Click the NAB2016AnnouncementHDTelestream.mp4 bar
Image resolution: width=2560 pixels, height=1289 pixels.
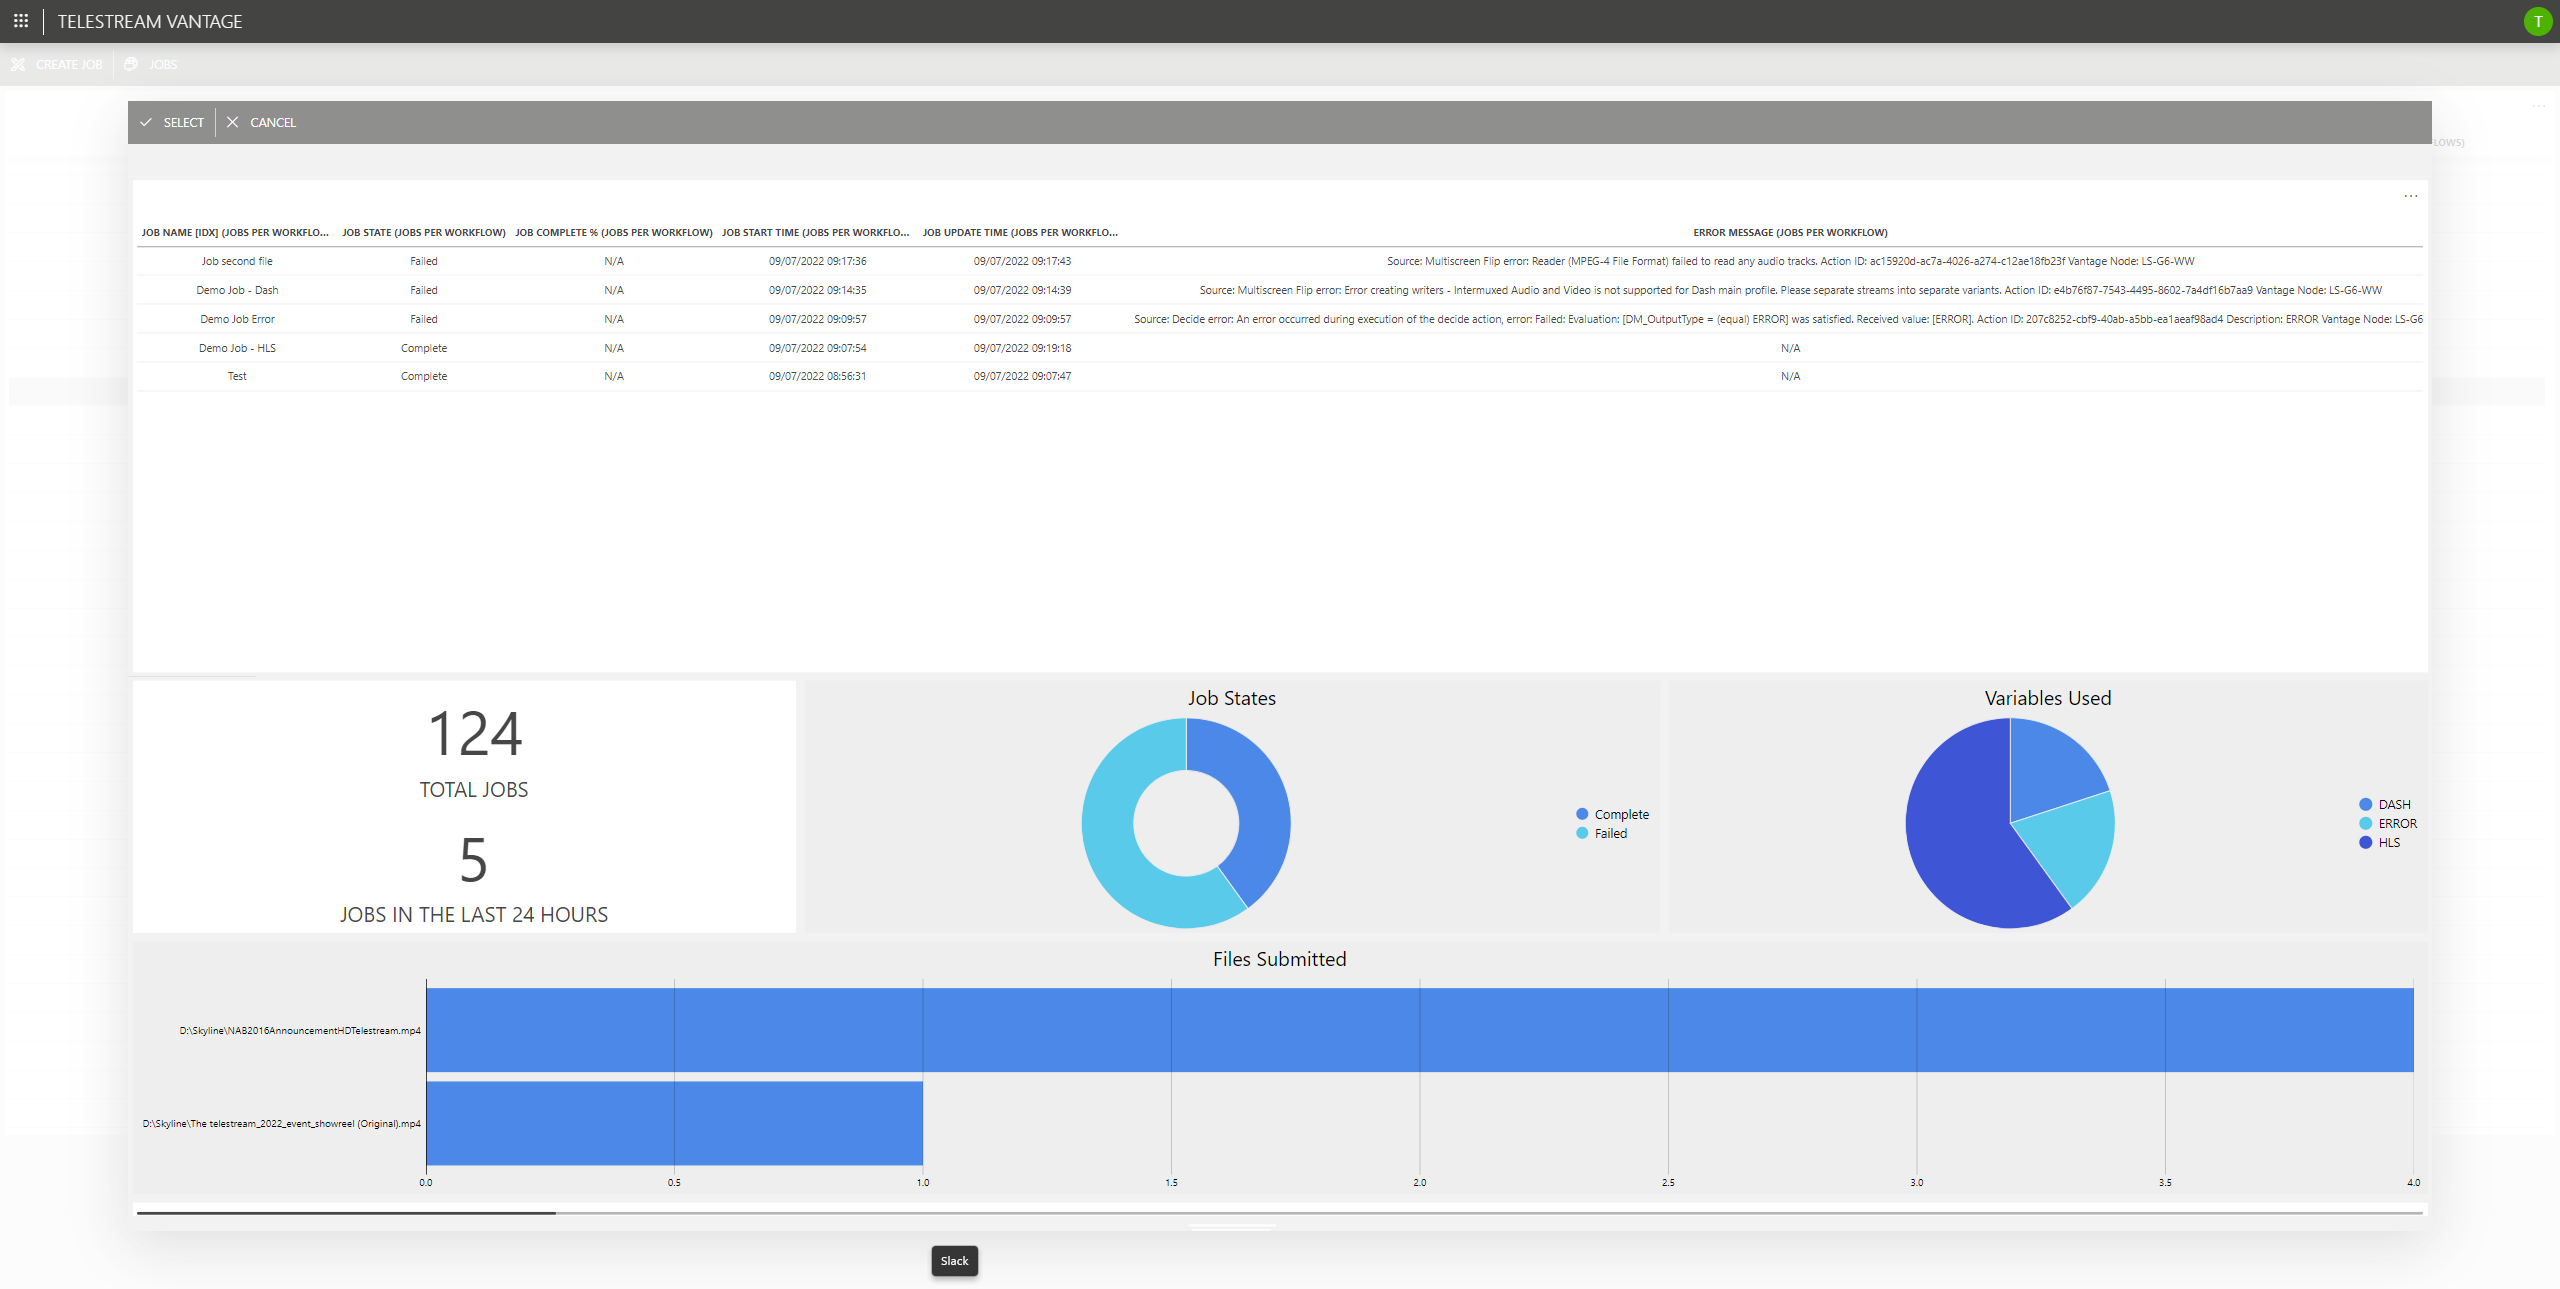click(x=1420, y=1031)
